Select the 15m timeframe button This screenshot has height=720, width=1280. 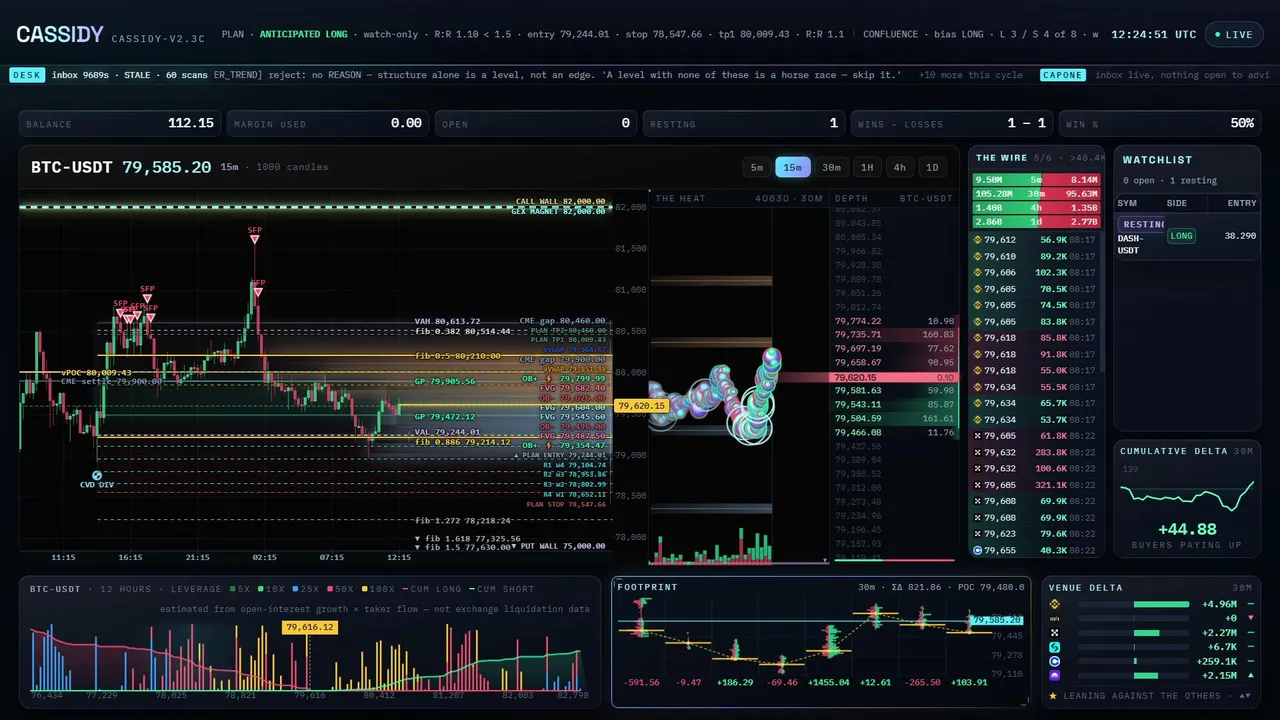click(x=792, y=167)
